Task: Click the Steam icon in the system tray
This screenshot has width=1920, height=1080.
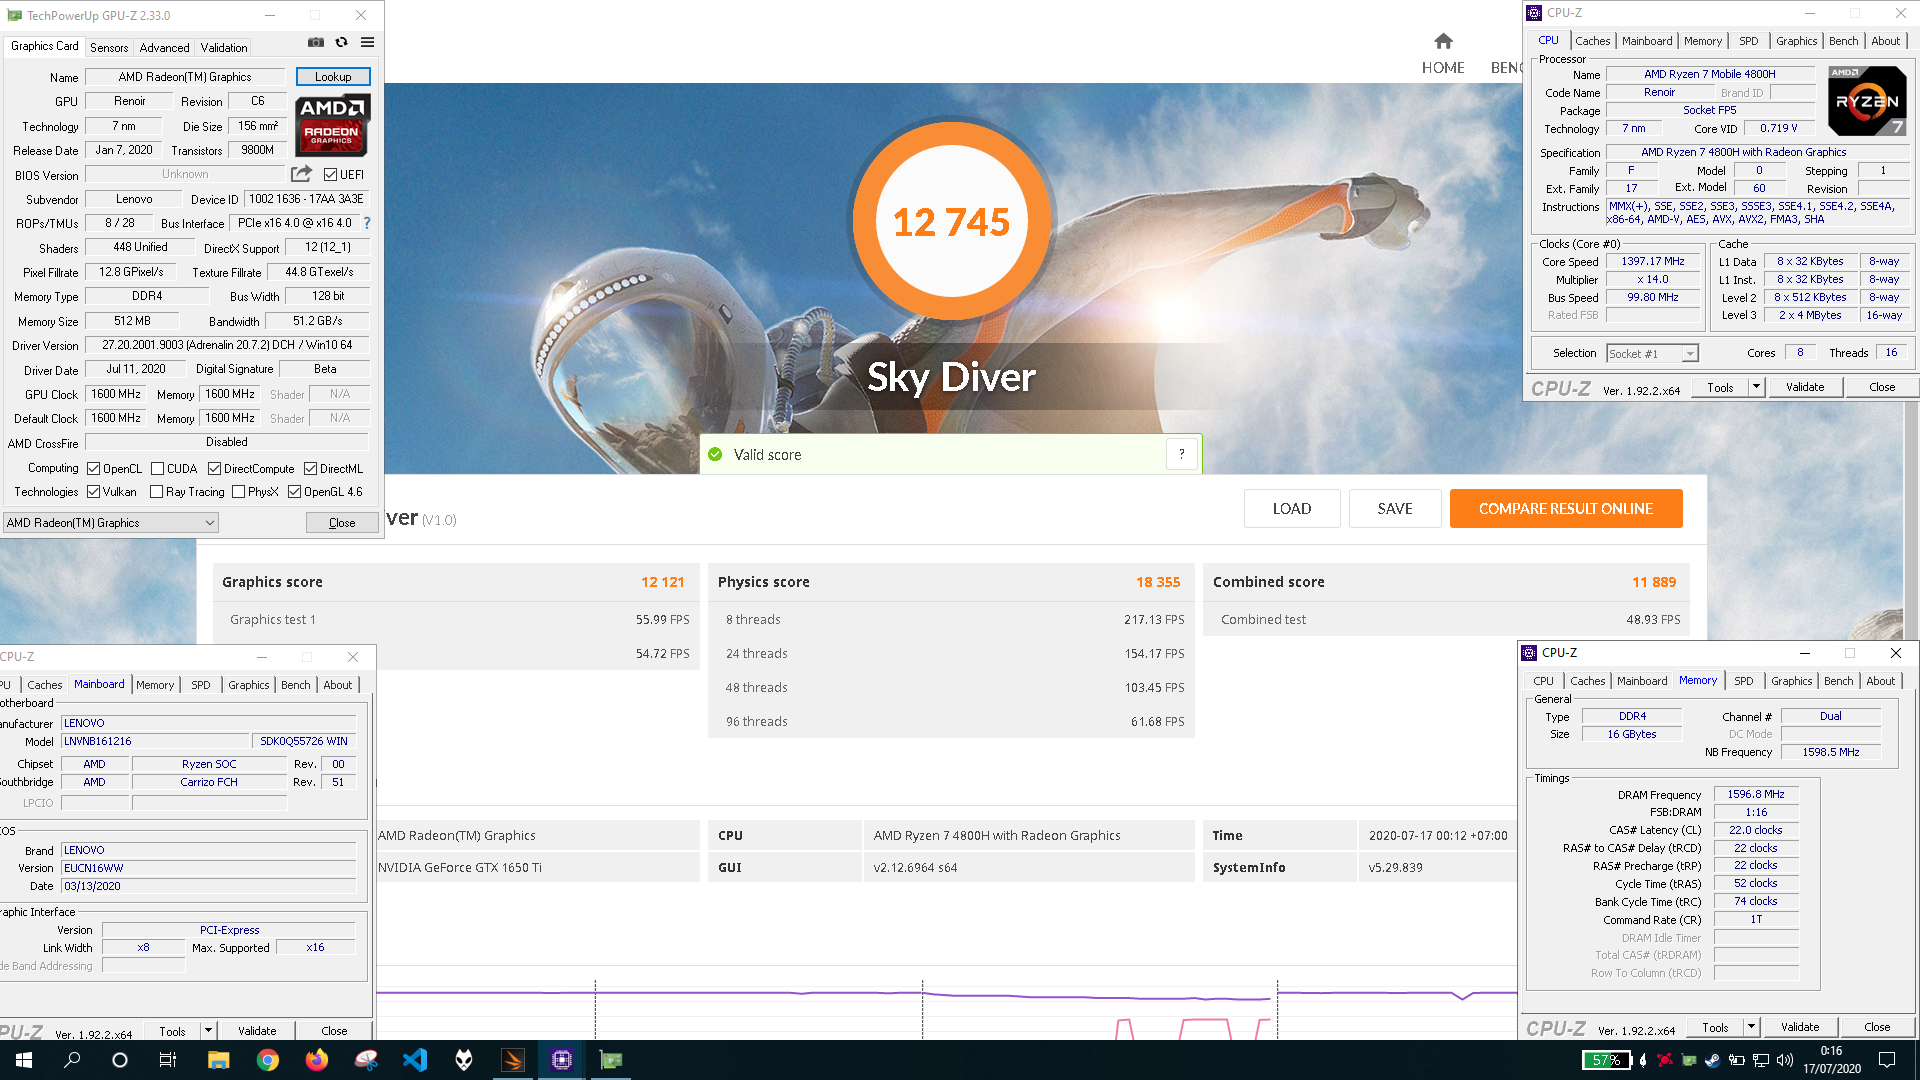Action: click(1712, 1060)
